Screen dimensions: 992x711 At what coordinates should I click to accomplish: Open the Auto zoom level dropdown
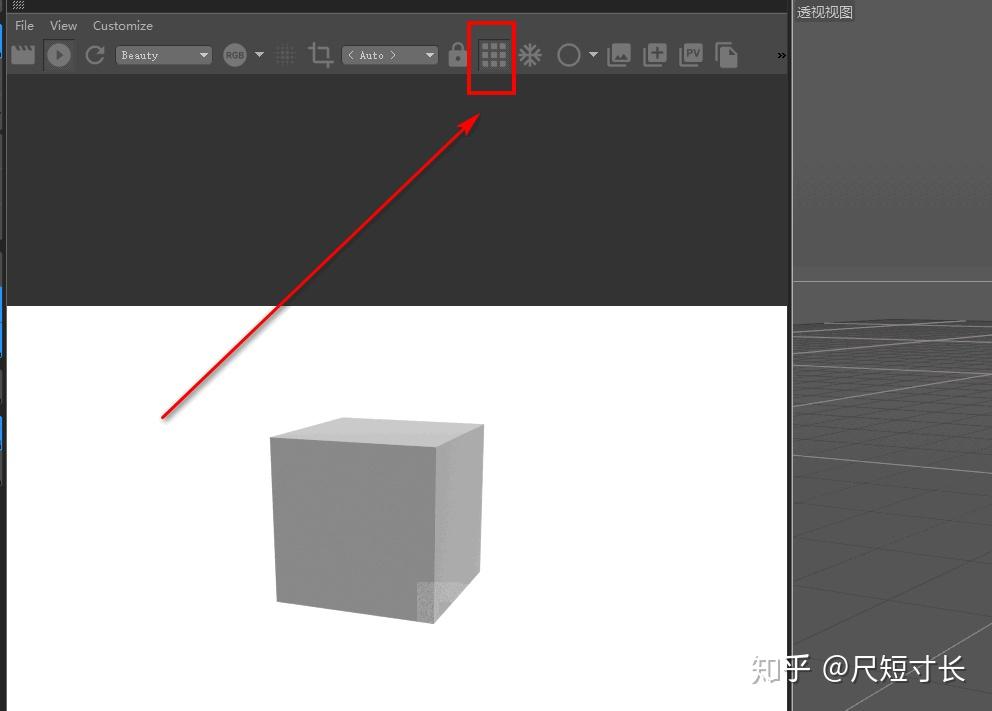tap(390, 55)
